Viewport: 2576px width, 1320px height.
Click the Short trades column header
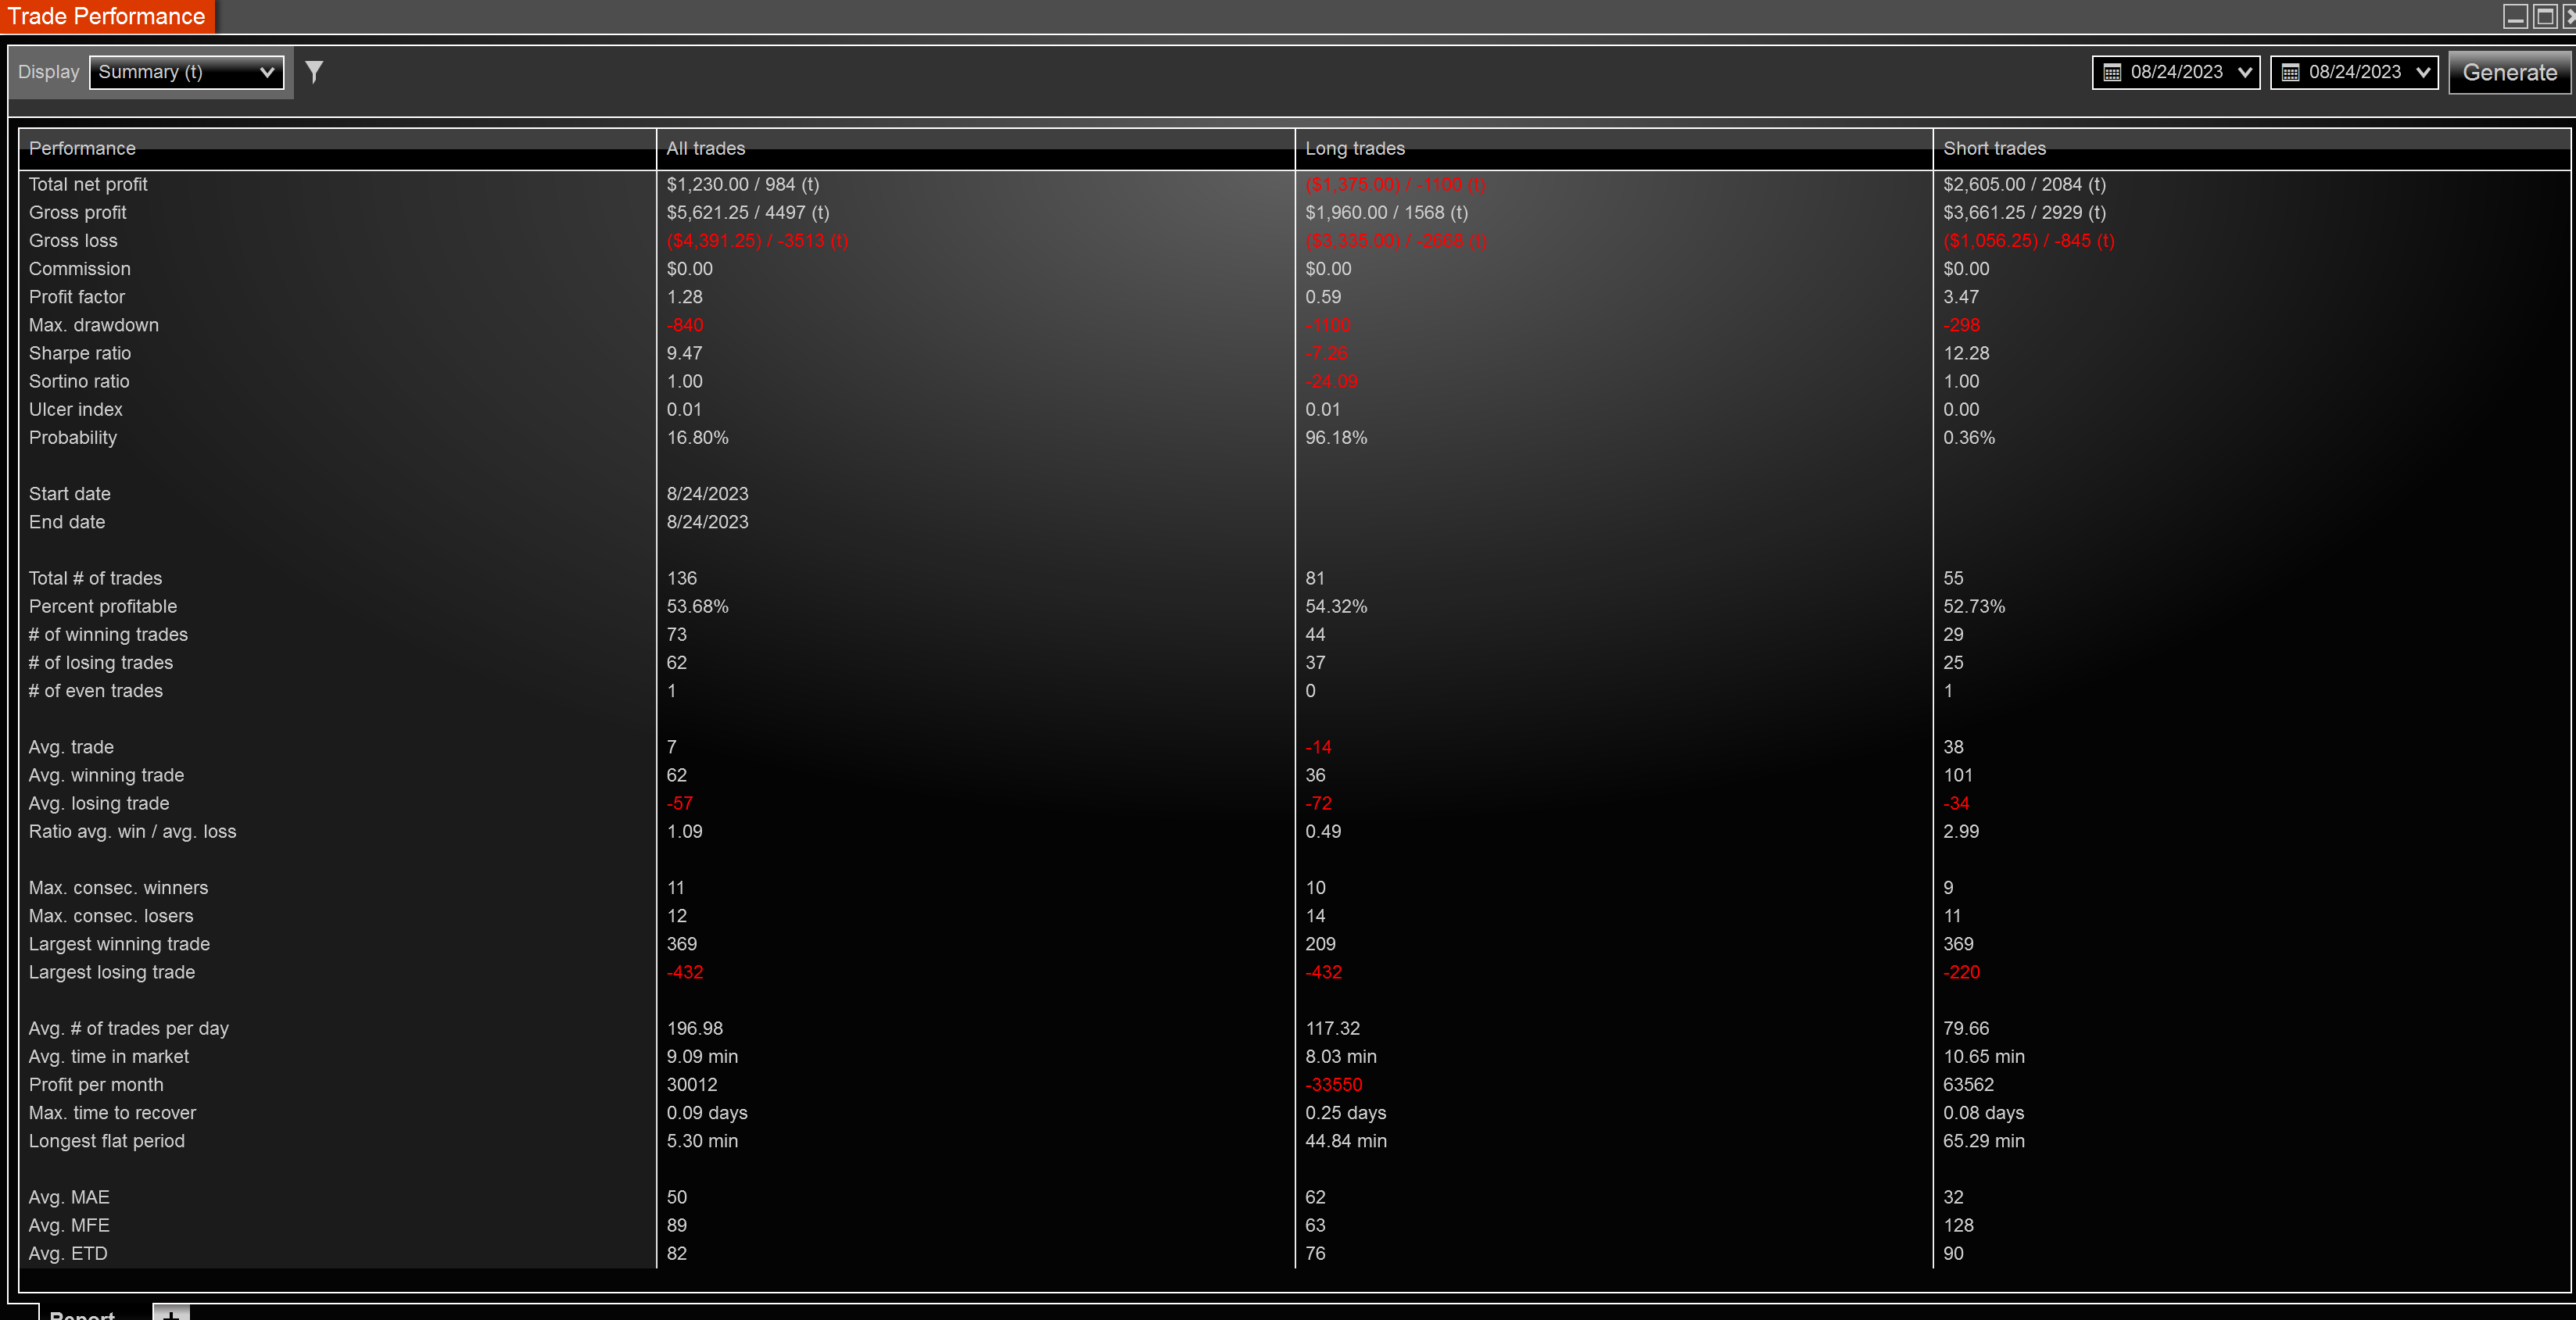[2251, 148]
